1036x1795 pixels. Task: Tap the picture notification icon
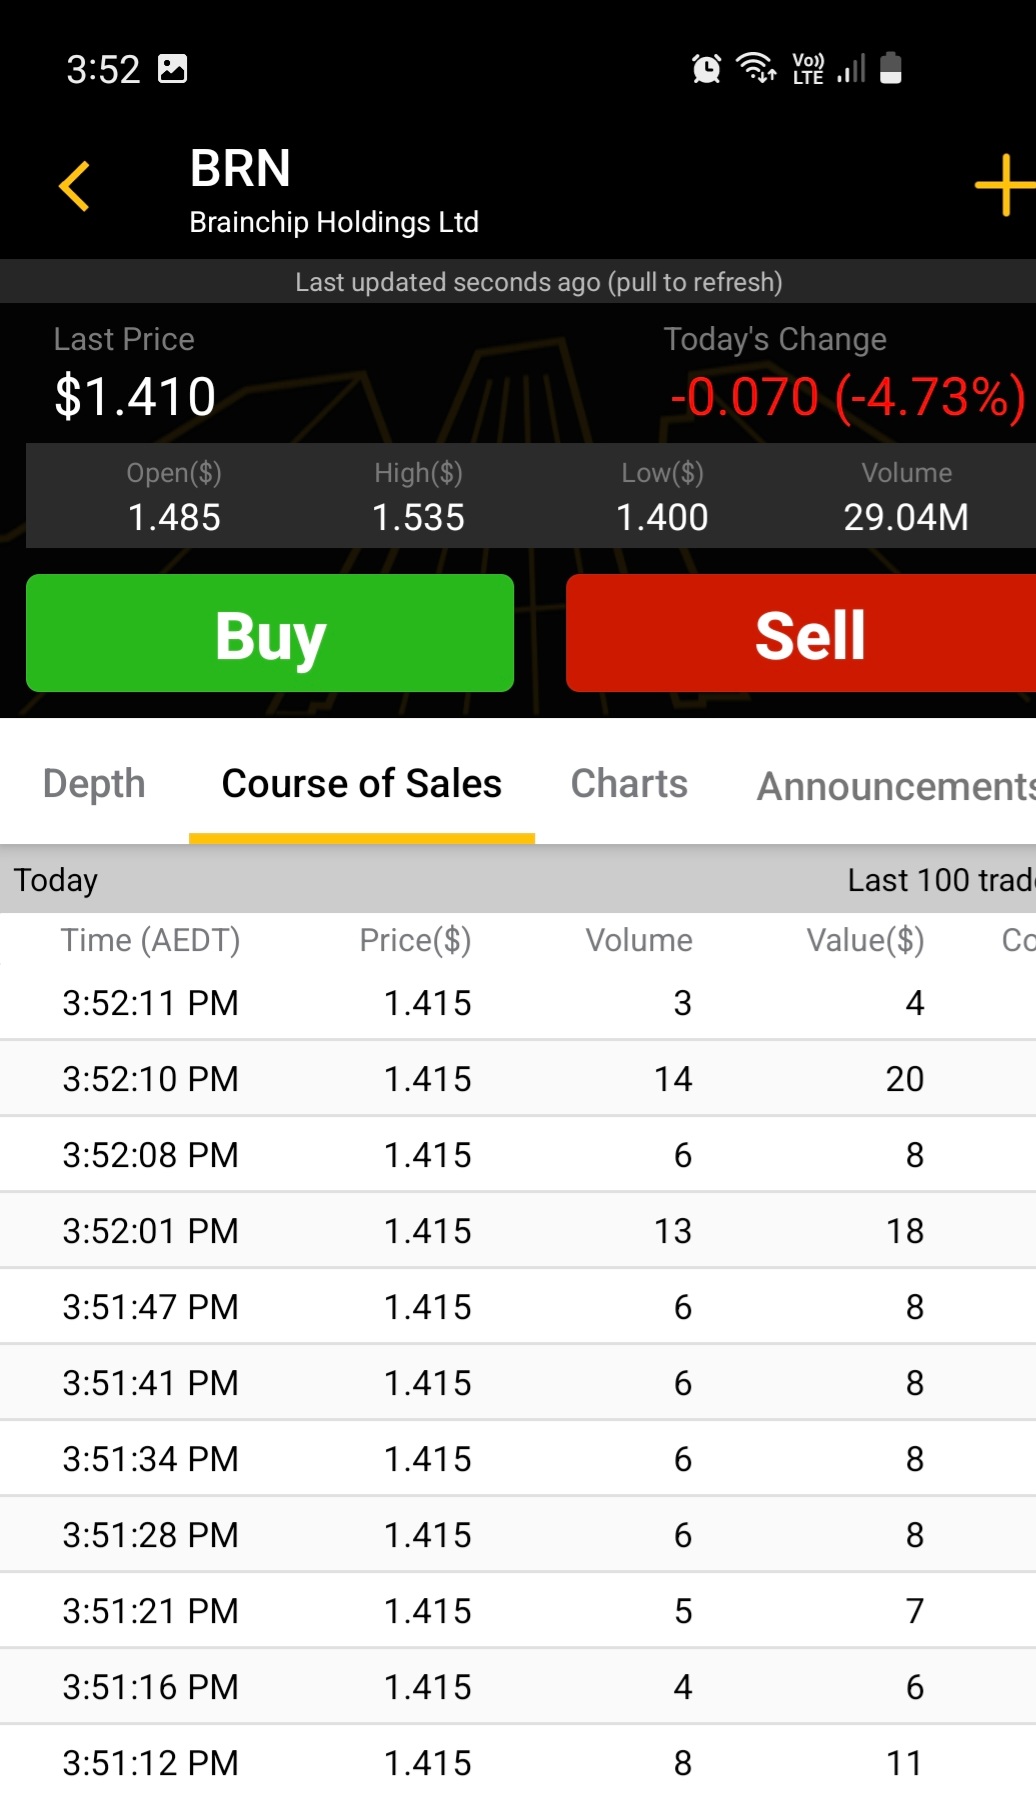[x=173, y=69]
